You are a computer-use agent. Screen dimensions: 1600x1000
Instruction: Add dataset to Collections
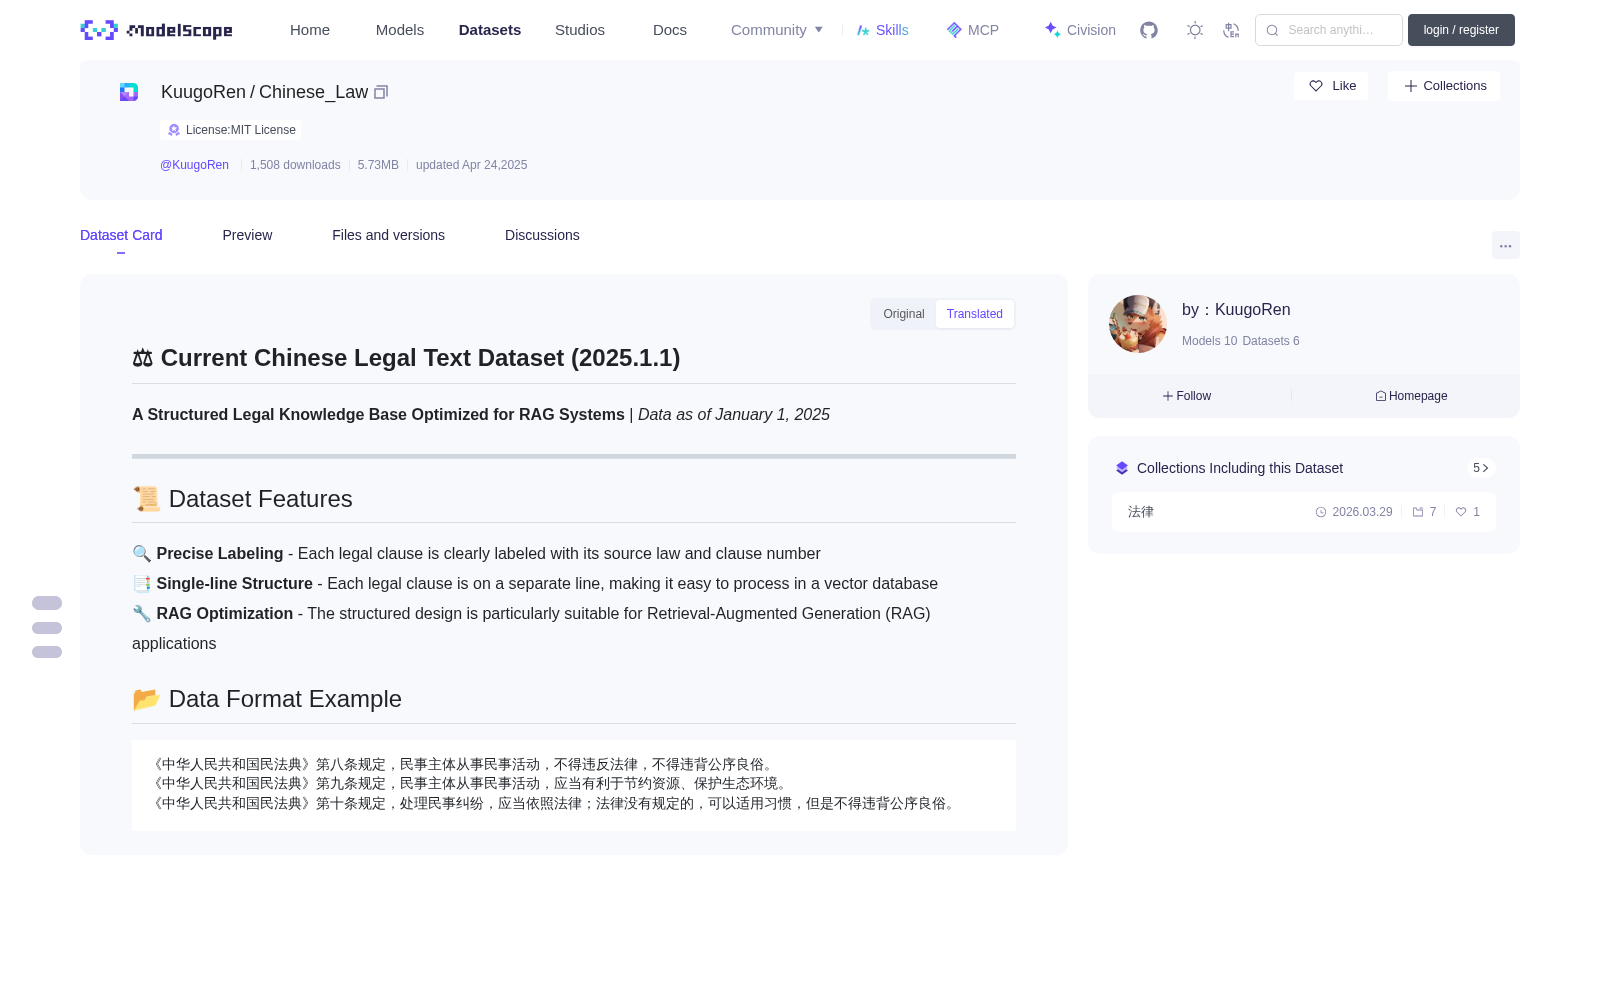pos(1444,86)
